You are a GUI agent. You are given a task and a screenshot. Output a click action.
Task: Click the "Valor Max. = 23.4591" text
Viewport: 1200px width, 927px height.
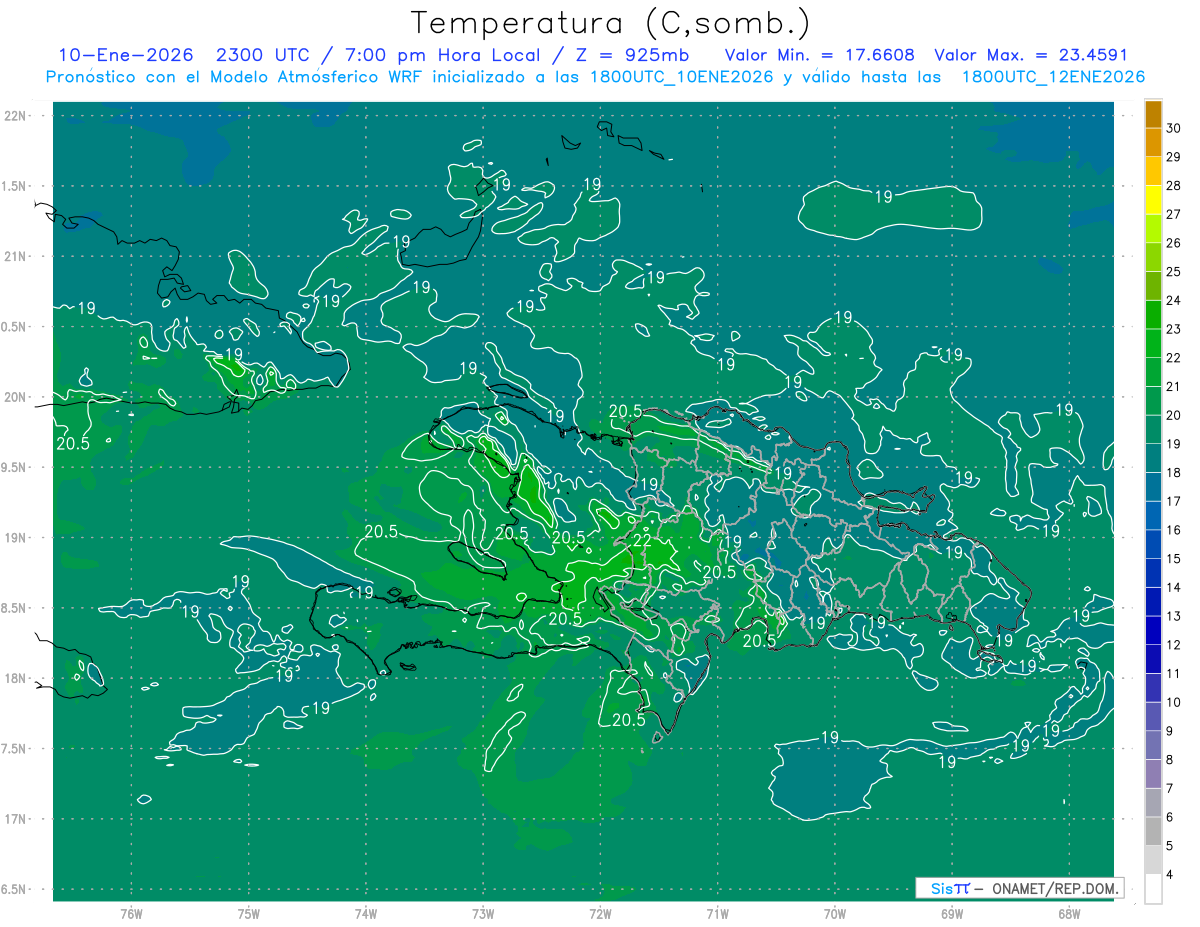[1031, 55]
